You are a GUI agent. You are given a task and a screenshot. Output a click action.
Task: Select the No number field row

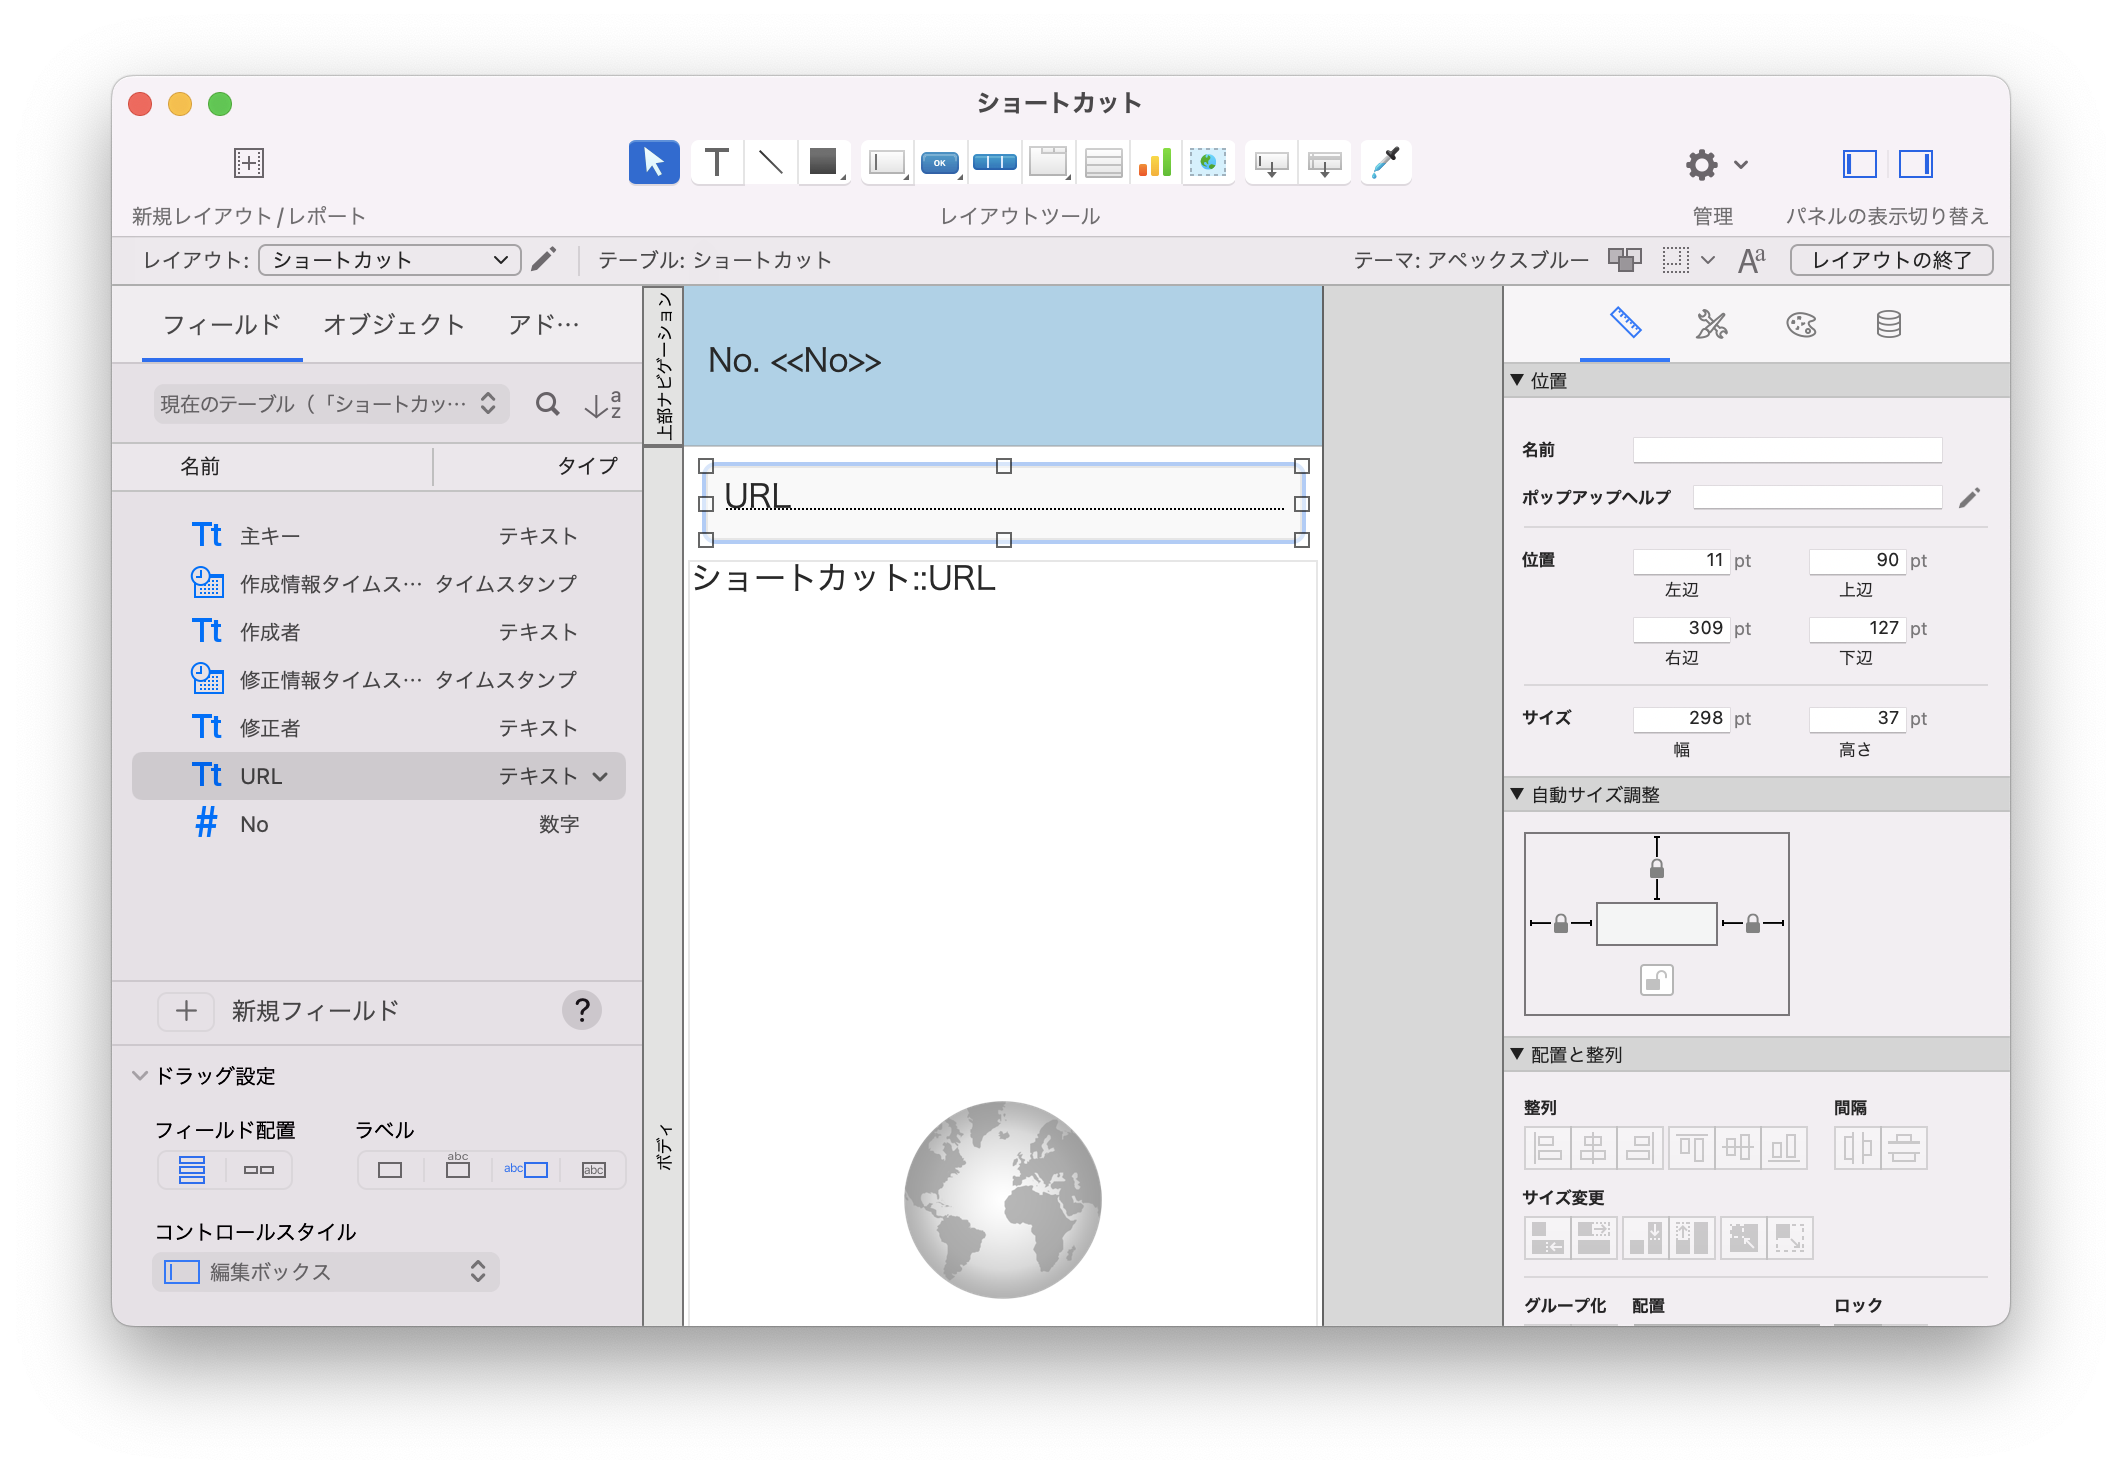tap(379, 824)
